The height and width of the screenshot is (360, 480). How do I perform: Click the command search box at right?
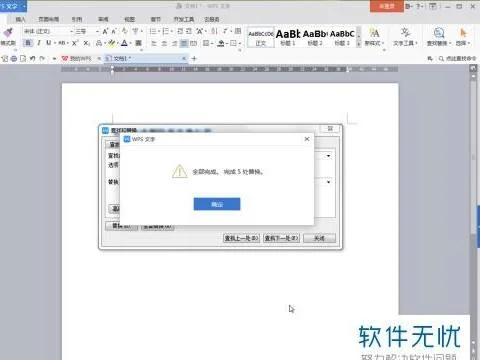pos(458,58)
